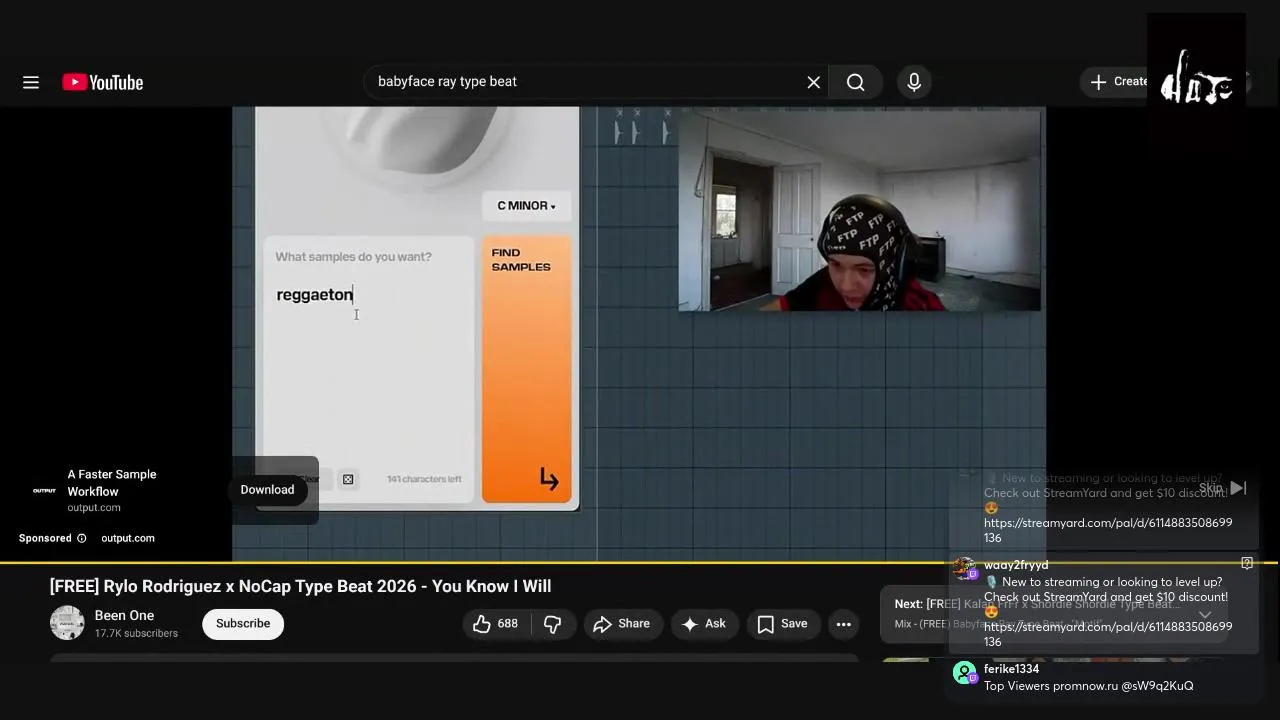Click the 17.7K subscribers text
This screenshot has height=720, width=1280.
[136, 634]
